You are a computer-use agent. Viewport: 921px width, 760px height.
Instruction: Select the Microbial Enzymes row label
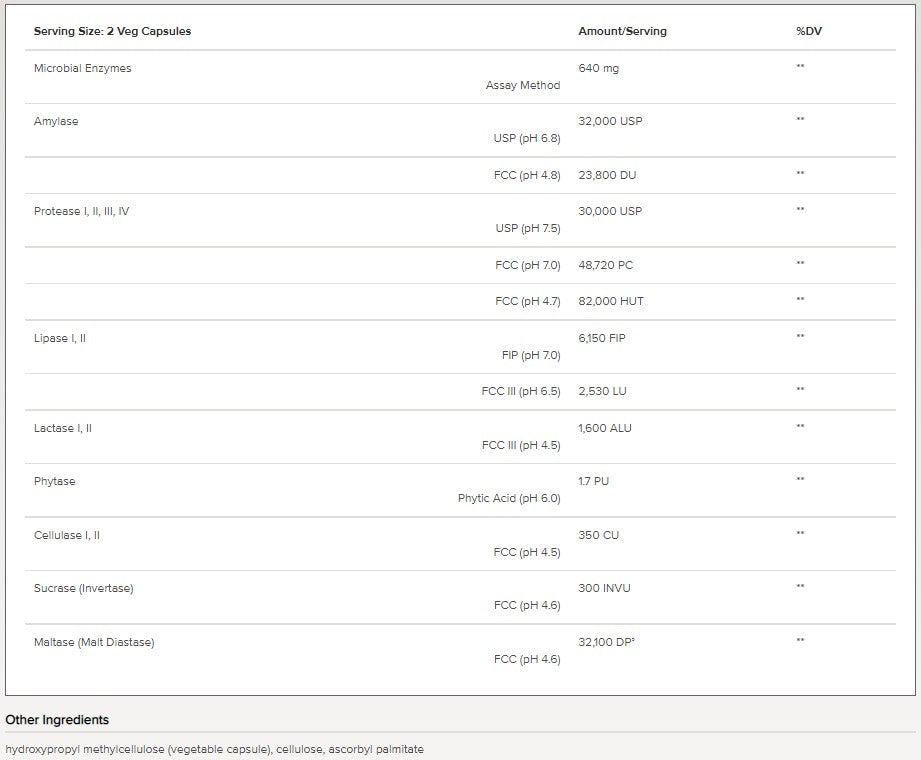pyautogui.click(x=82, y=68)
